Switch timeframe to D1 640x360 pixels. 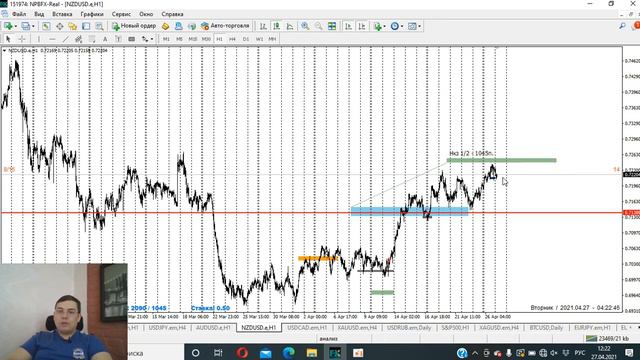pyautogui.click(x=246, y=39)
